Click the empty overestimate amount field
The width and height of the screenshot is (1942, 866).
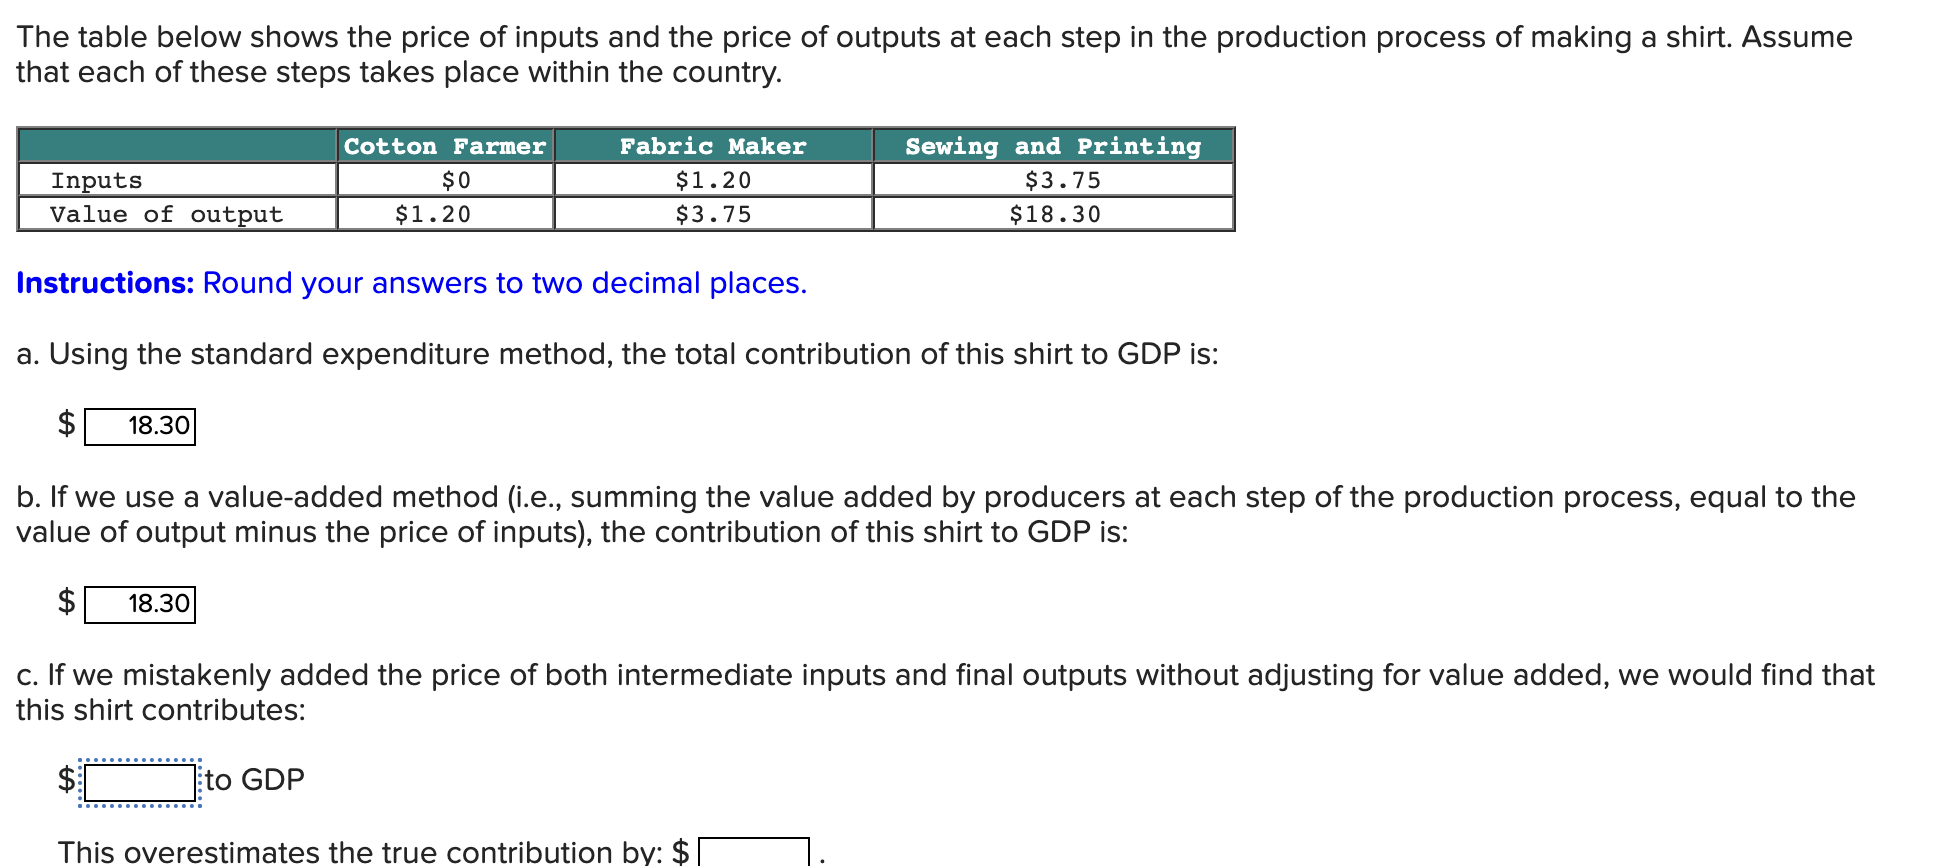753,853
